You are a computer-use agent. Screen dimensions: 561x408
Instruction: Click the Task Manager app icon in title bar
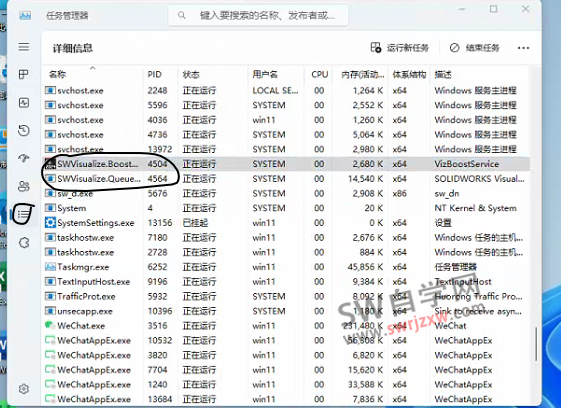point(25,15)
